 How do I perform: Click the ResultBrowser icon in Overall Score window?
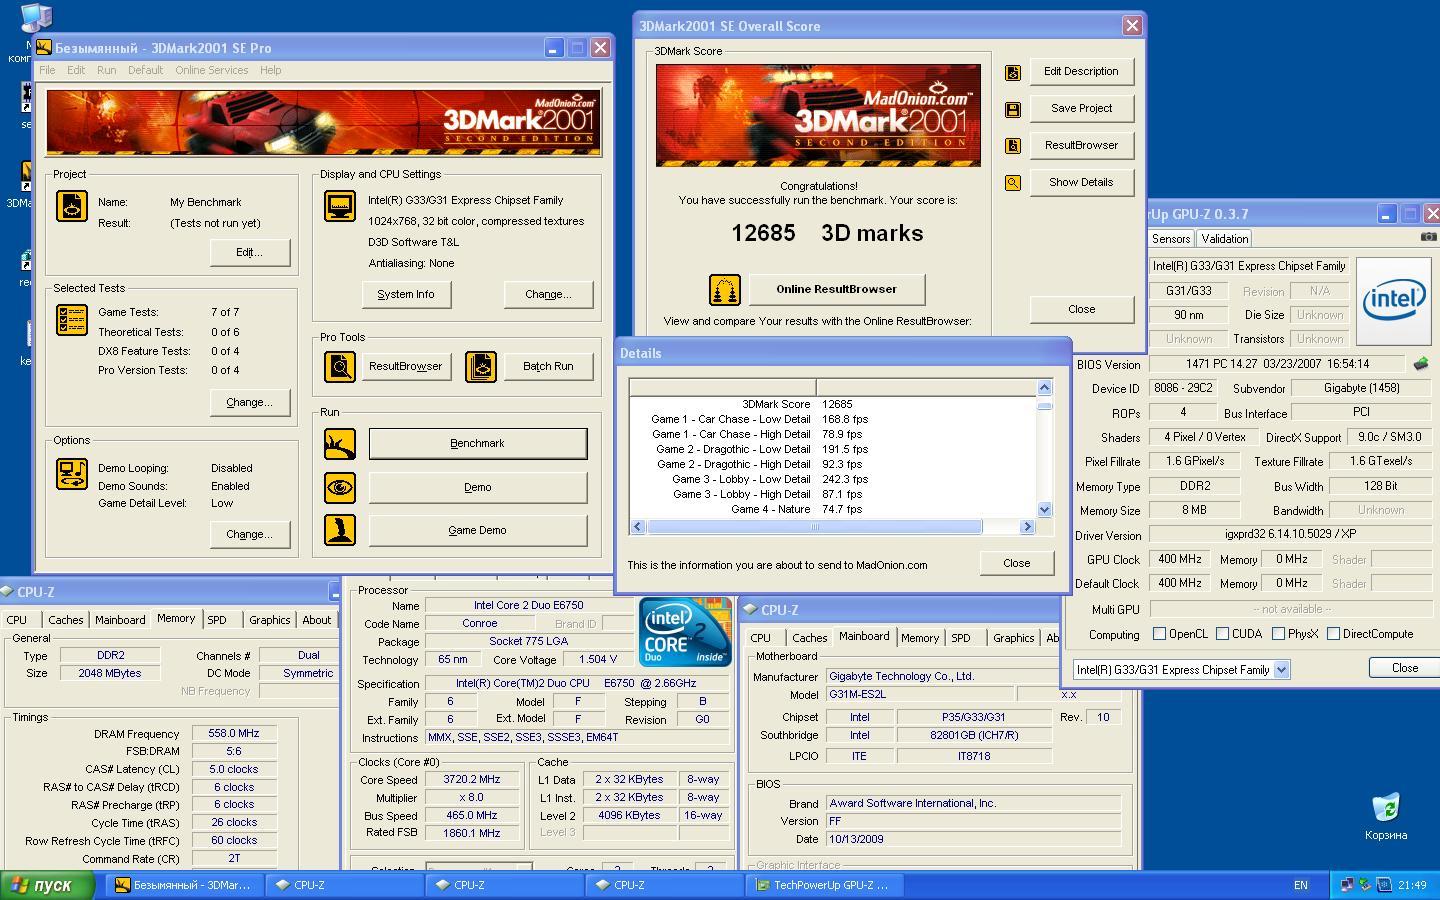point(1013,146)
